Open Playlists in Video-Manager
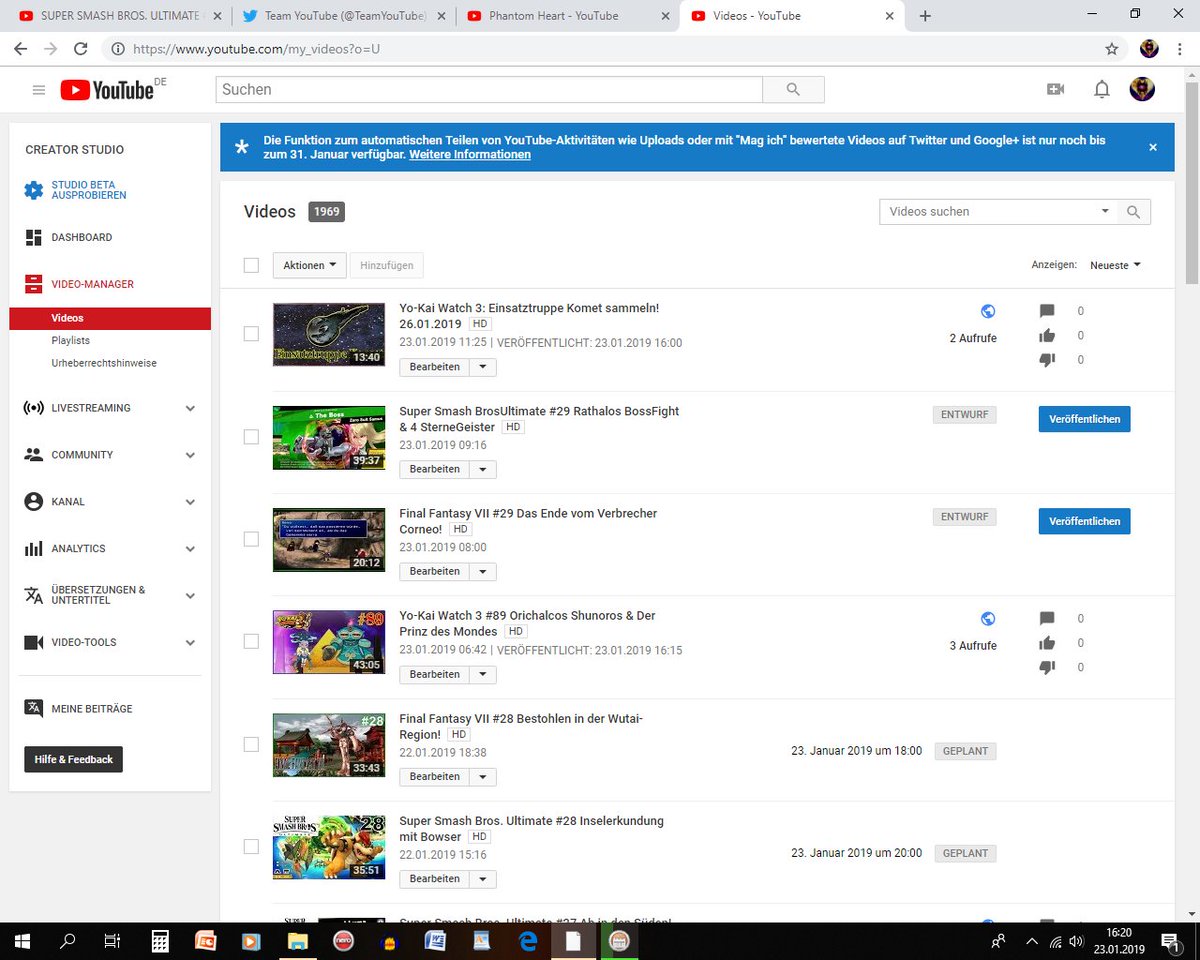The height and width of the screenshot is (960, 1200). click(x=71, y=341)
